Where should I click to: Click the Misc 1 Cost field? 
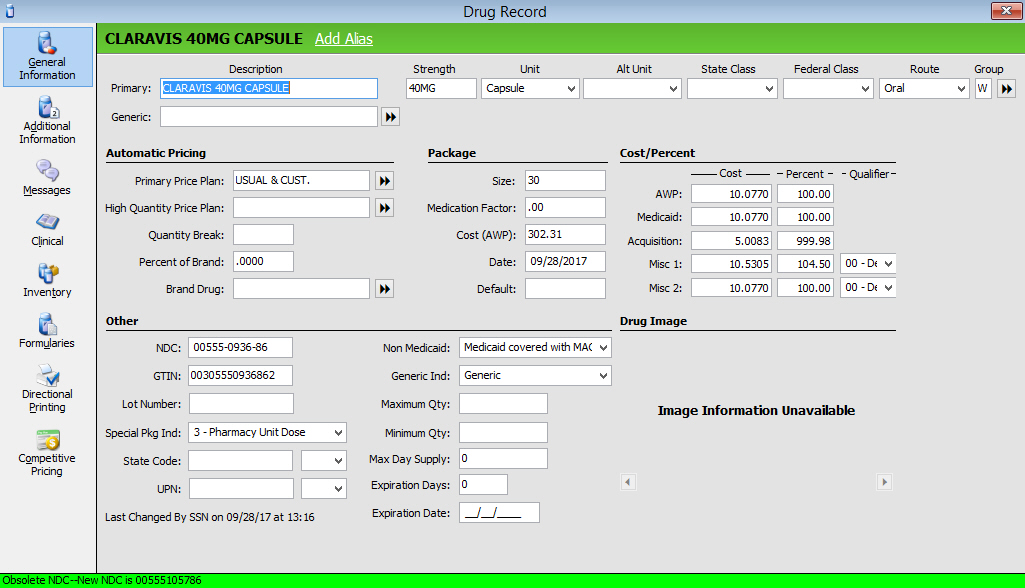(731, 264)
